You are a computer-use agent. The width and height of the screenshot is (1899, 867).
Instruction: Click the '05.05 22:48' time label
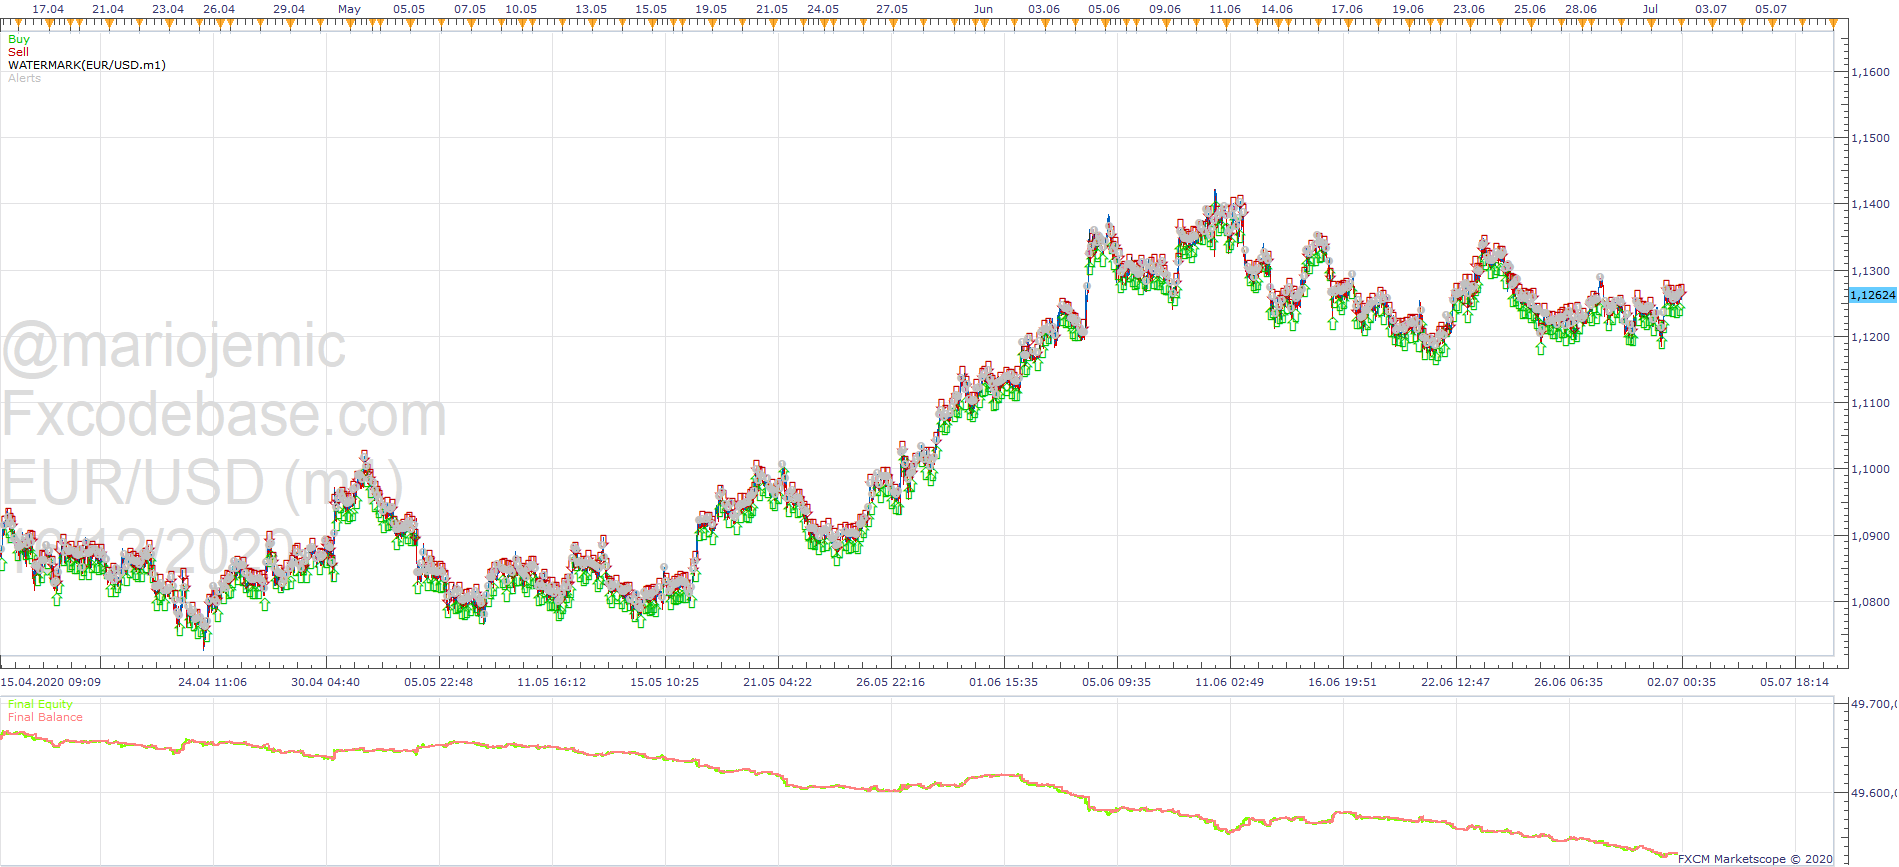438,682
